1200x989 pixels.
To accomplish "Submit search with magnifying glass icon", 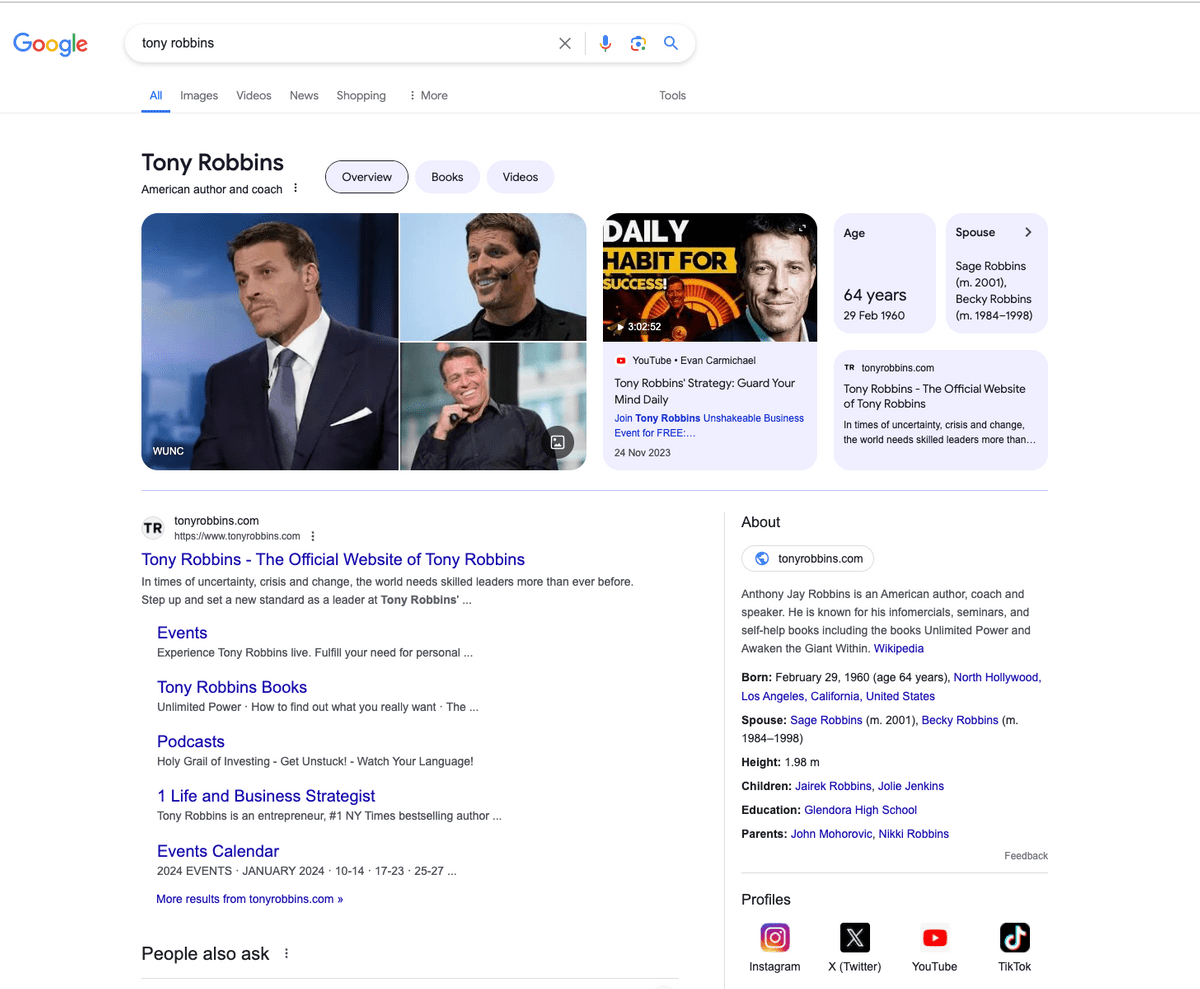I will 671,43.
